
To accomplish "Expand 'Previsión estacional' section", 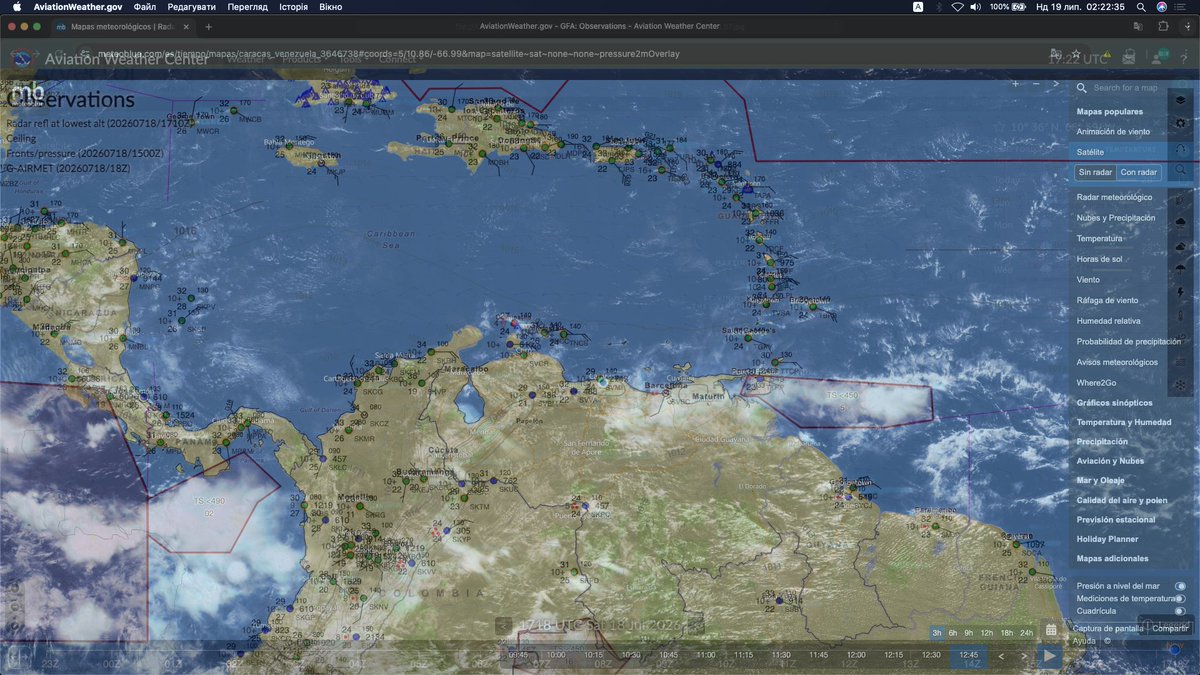I will click(x=1116, y=519).
